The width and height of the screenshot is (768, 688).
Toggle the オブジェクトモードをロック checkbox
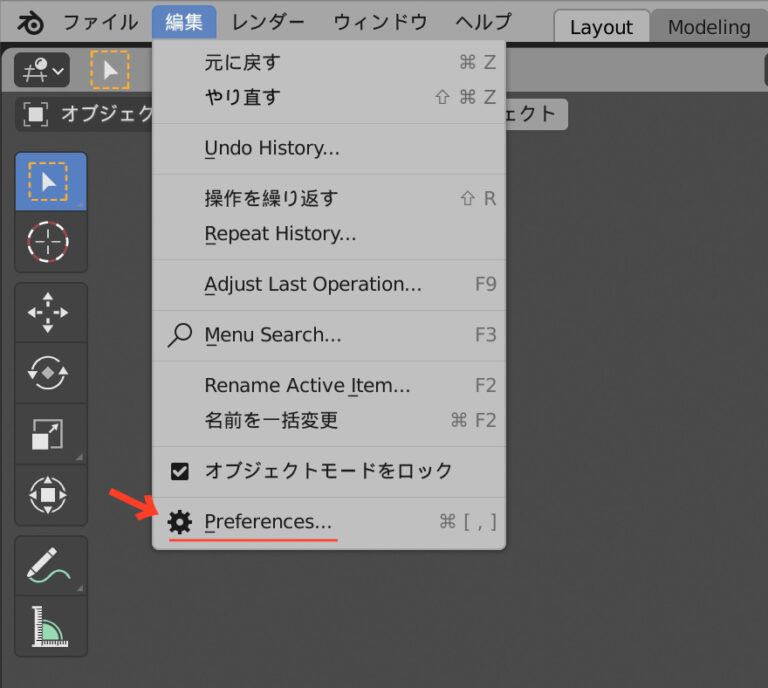click(180, 471)
